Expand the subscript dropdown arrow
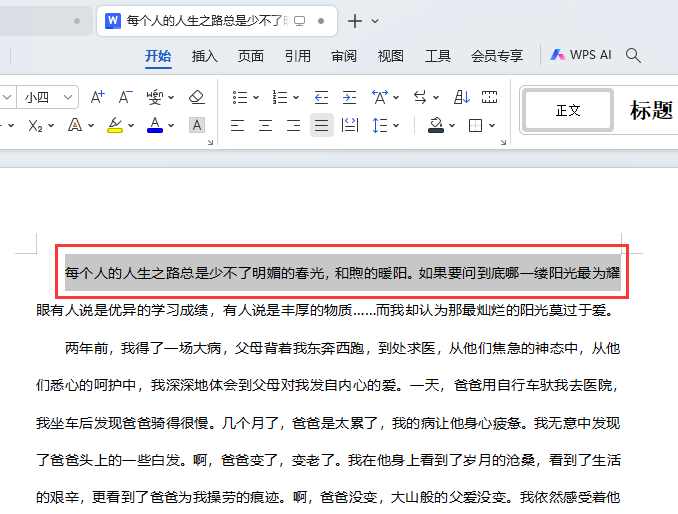This screenshot has height=514, width=678. click(x=51, y=126)
